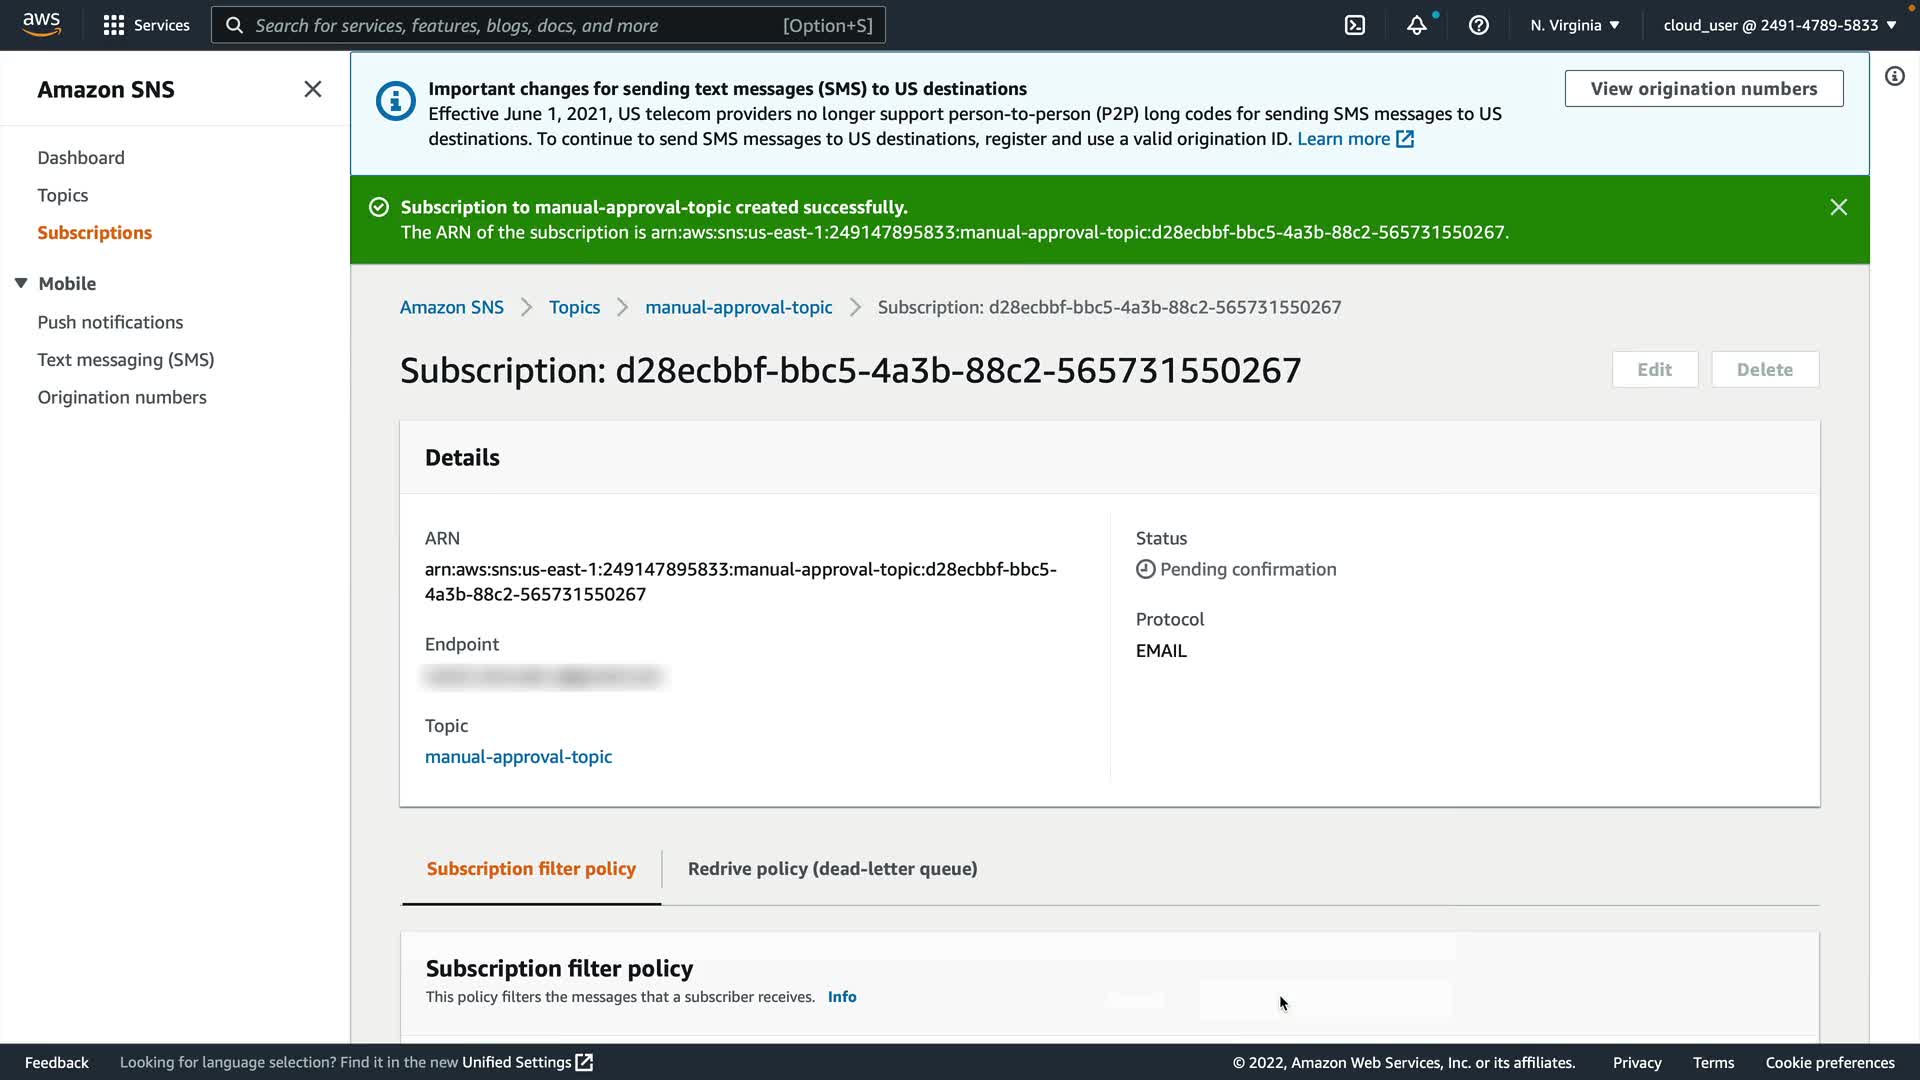Image resolution: width=1920 pixels, height=1080 pixels.
Task: Click the Info link beside filter policy
Action: [841, 997]
